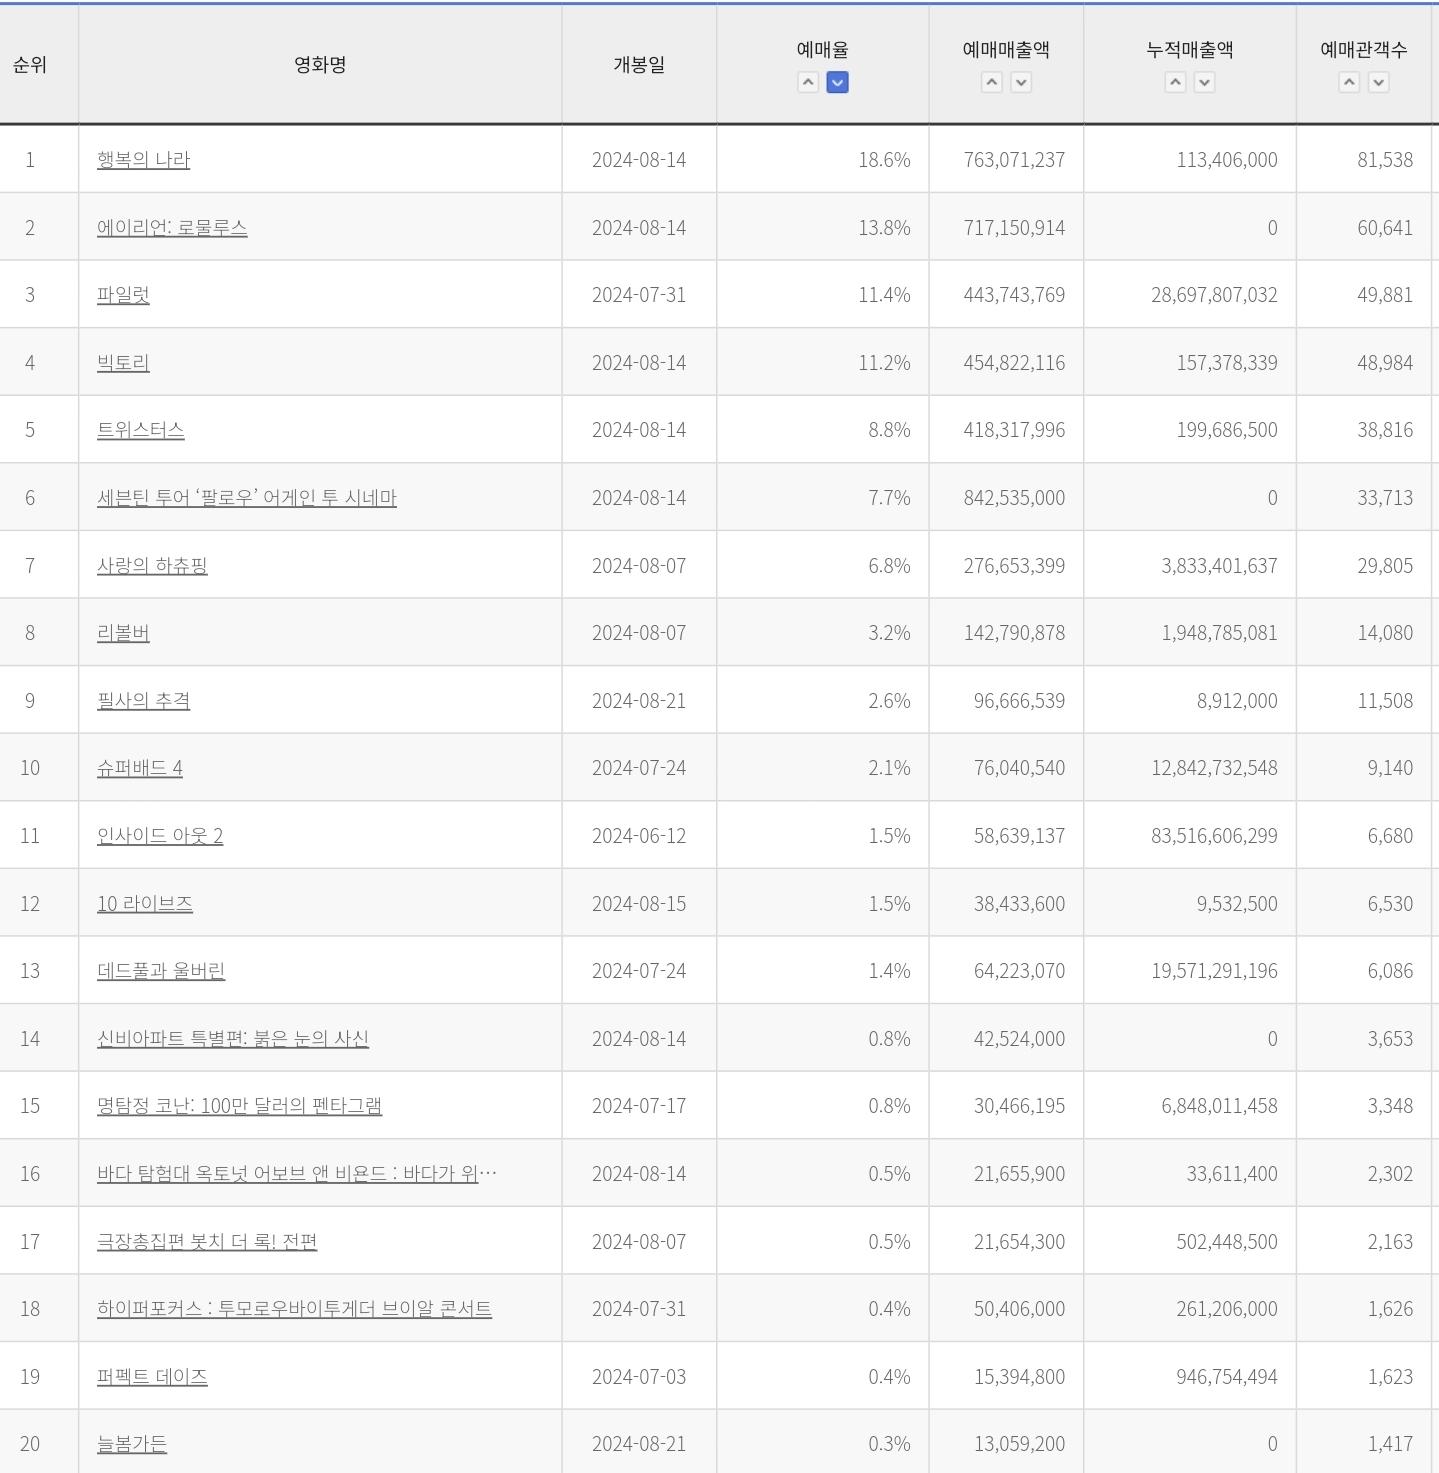Viewport: 1439px width, 1473px height.
Task: Select audience count 14,080
Action: (1385, 633)
